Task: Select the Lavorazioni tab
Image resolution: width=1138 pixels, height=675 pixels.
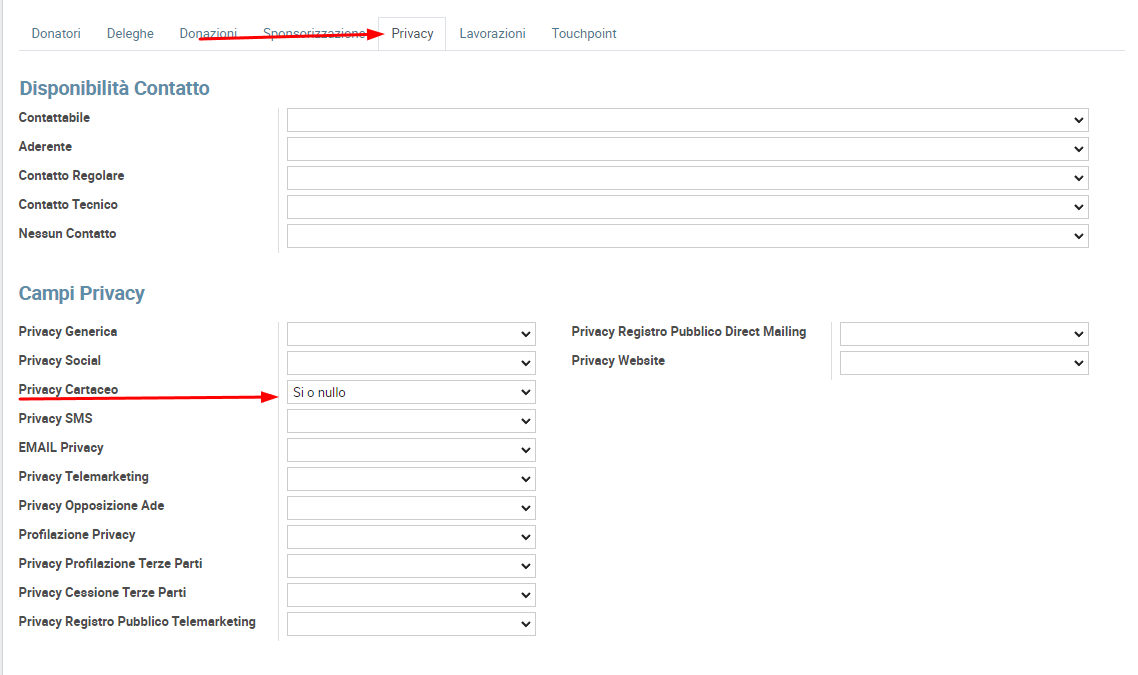Action: (492, 34)
